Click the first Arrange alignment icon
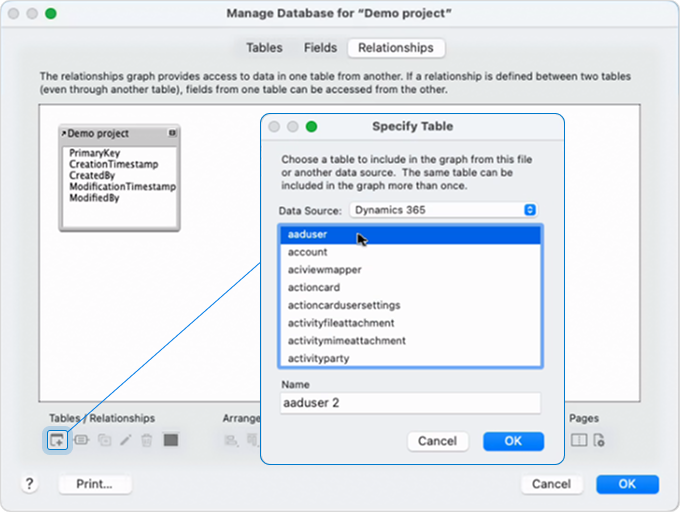This screenshot has width=680, height=512. click(x=231, y=440)
